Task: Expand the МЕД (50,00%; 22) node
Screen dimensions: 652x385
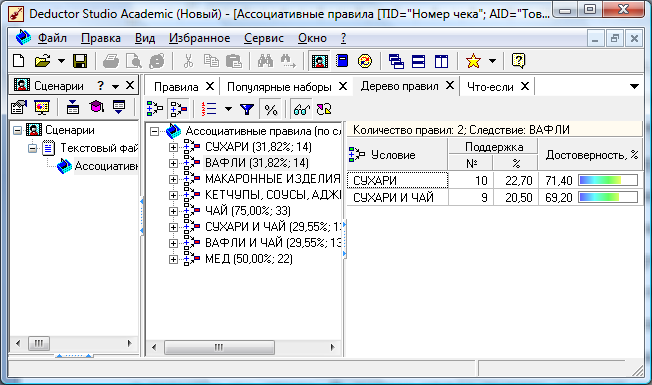Action: click(173, 259)
